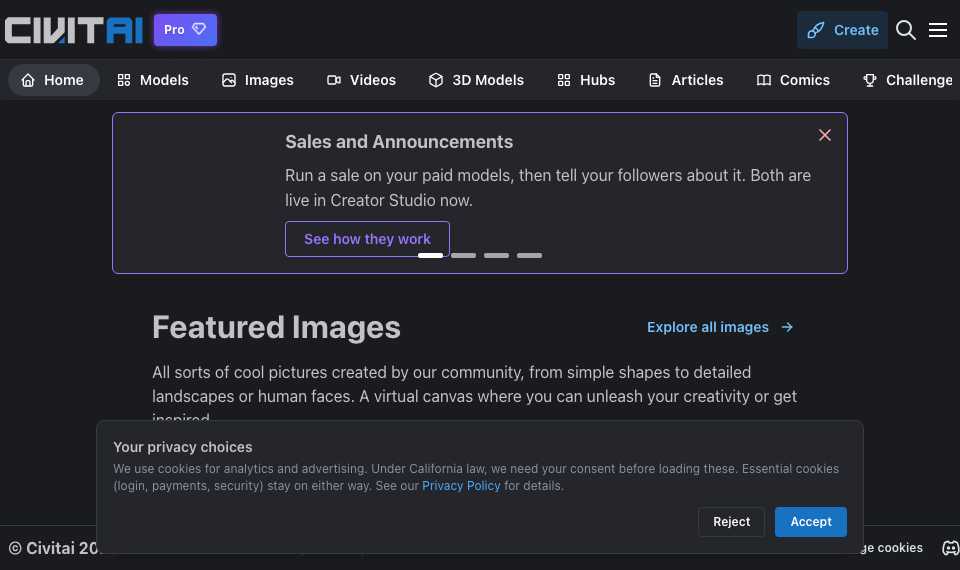Open the search magnifier icon

[906, 30]
